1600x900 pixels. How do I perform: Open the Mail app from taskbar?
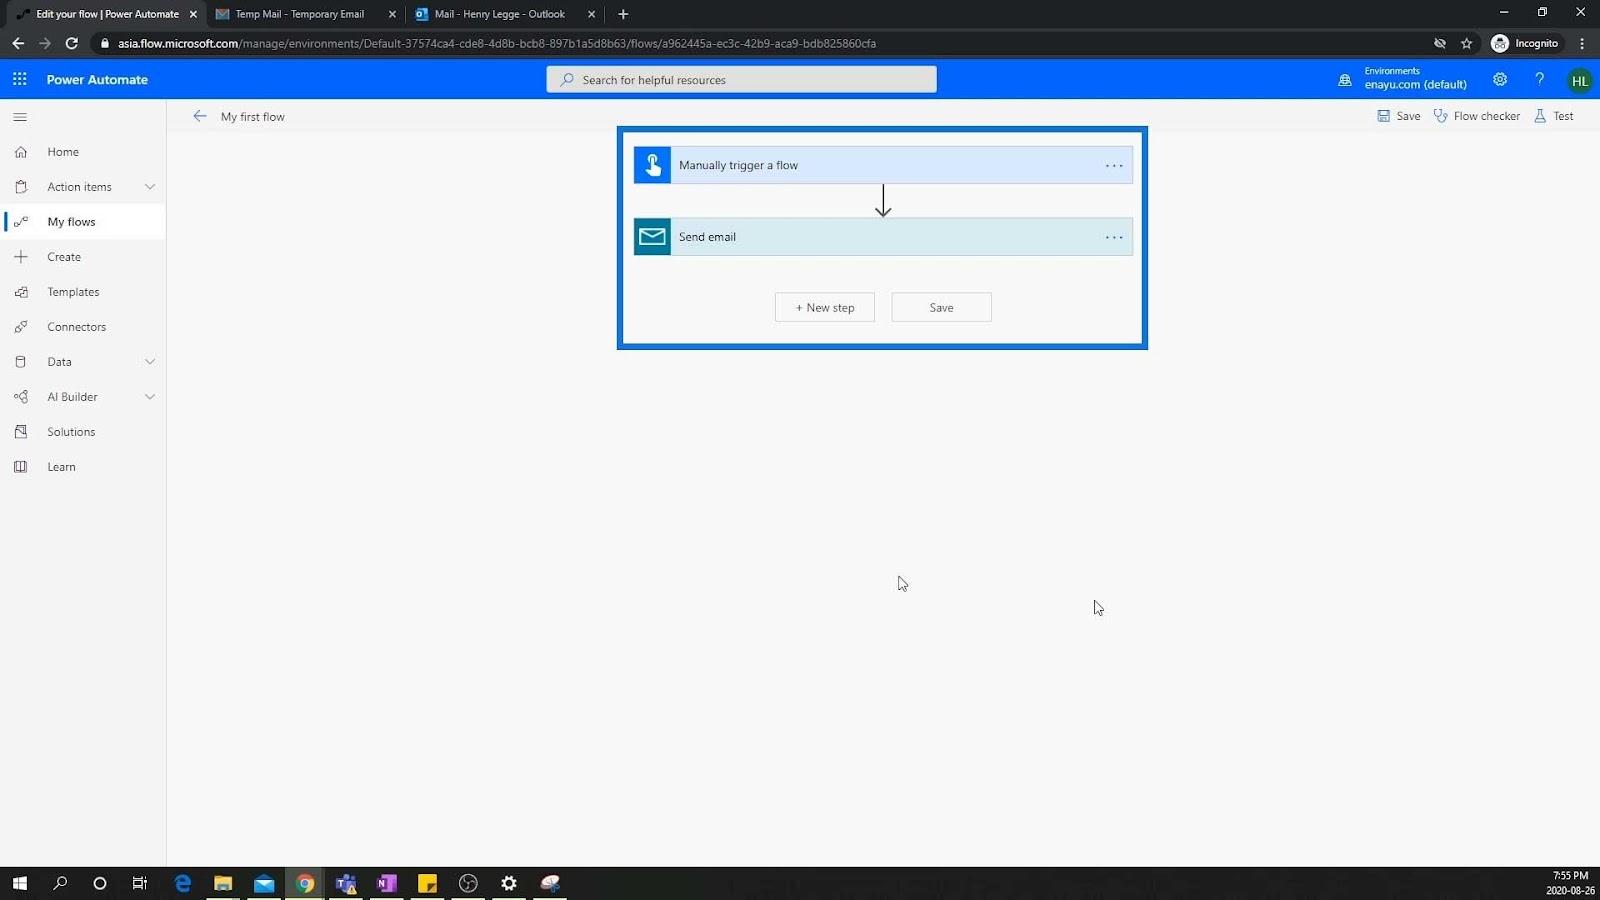264,883
